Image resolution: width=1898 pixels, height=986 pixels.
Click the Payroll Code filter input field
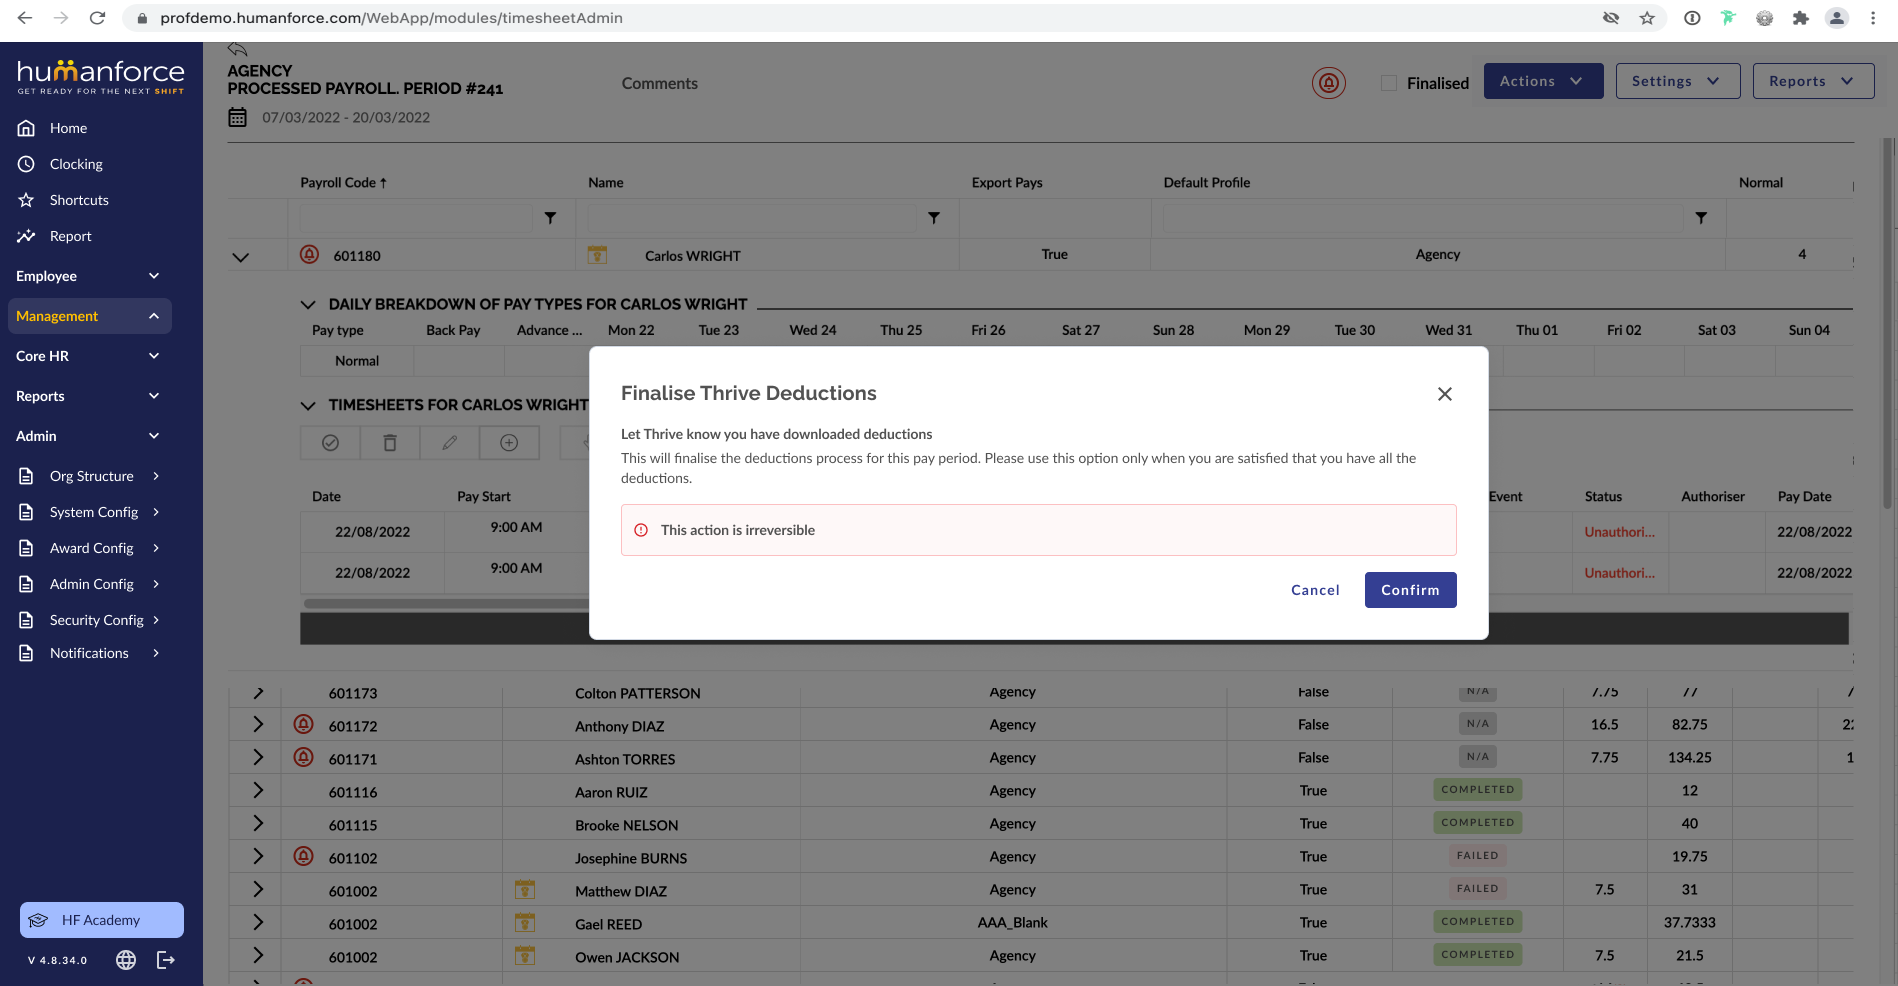point(416,218)
